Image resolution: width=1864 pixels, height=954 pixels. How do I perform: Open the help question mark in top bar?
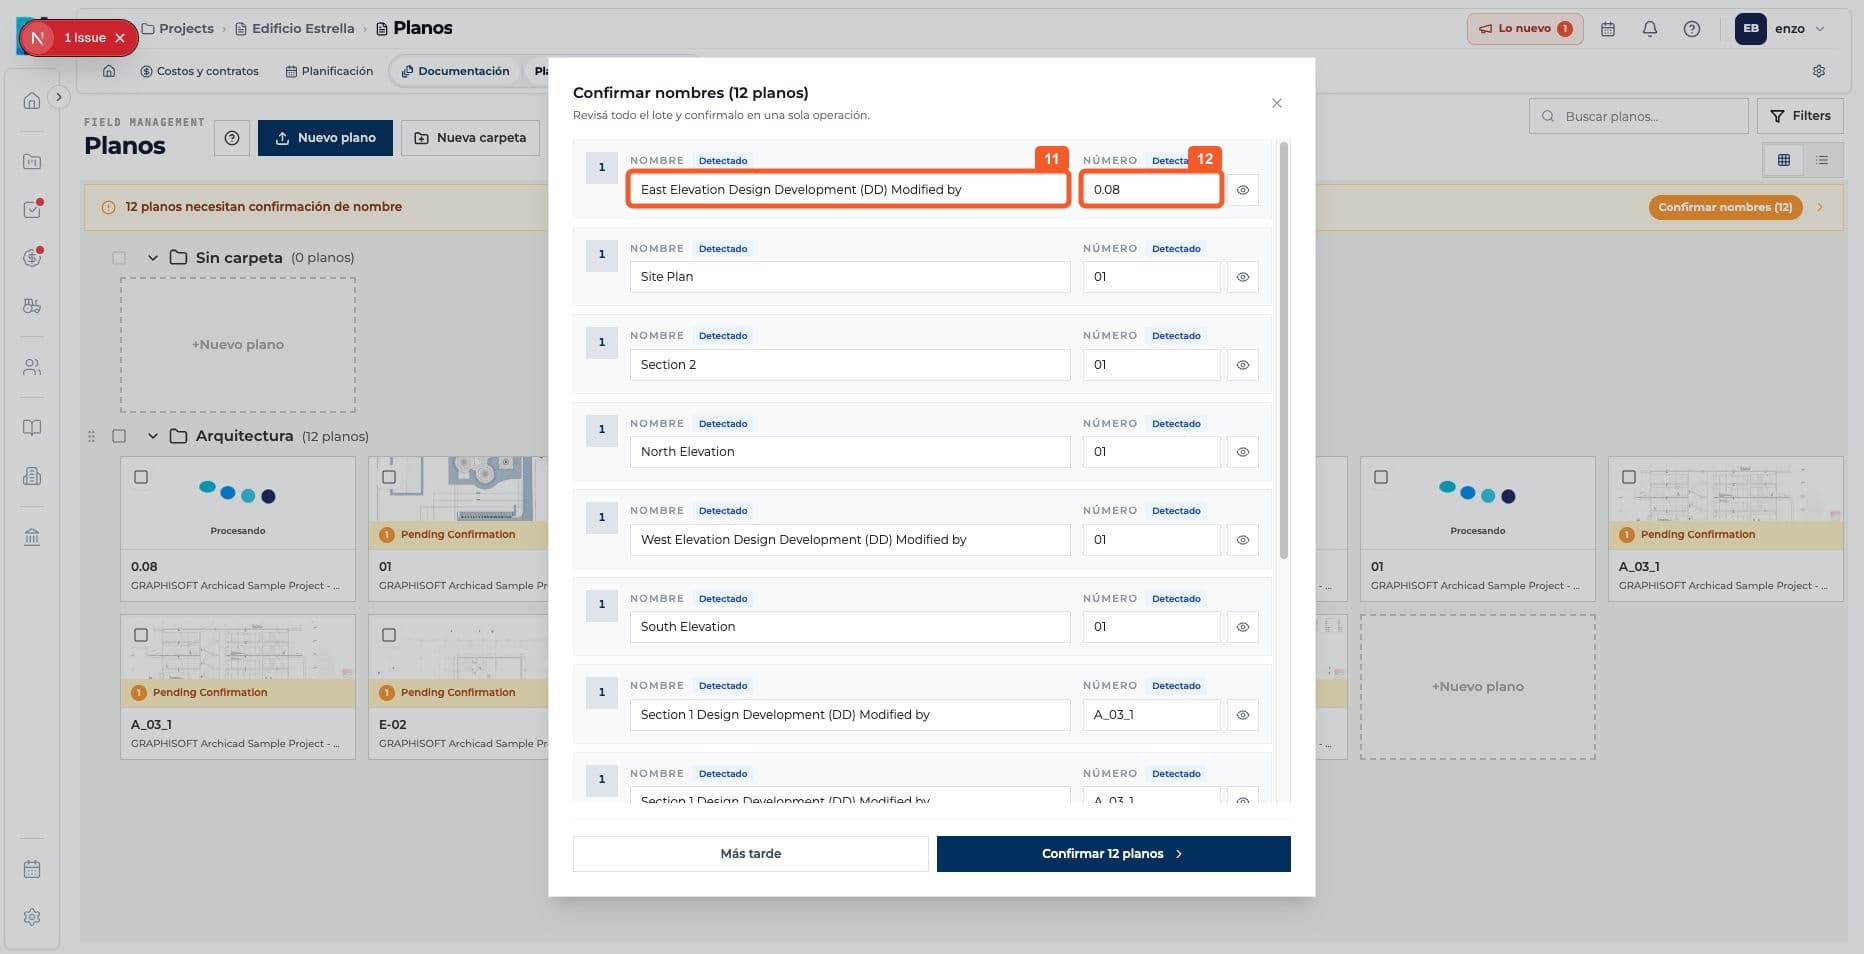click(x=1692, y=29)
